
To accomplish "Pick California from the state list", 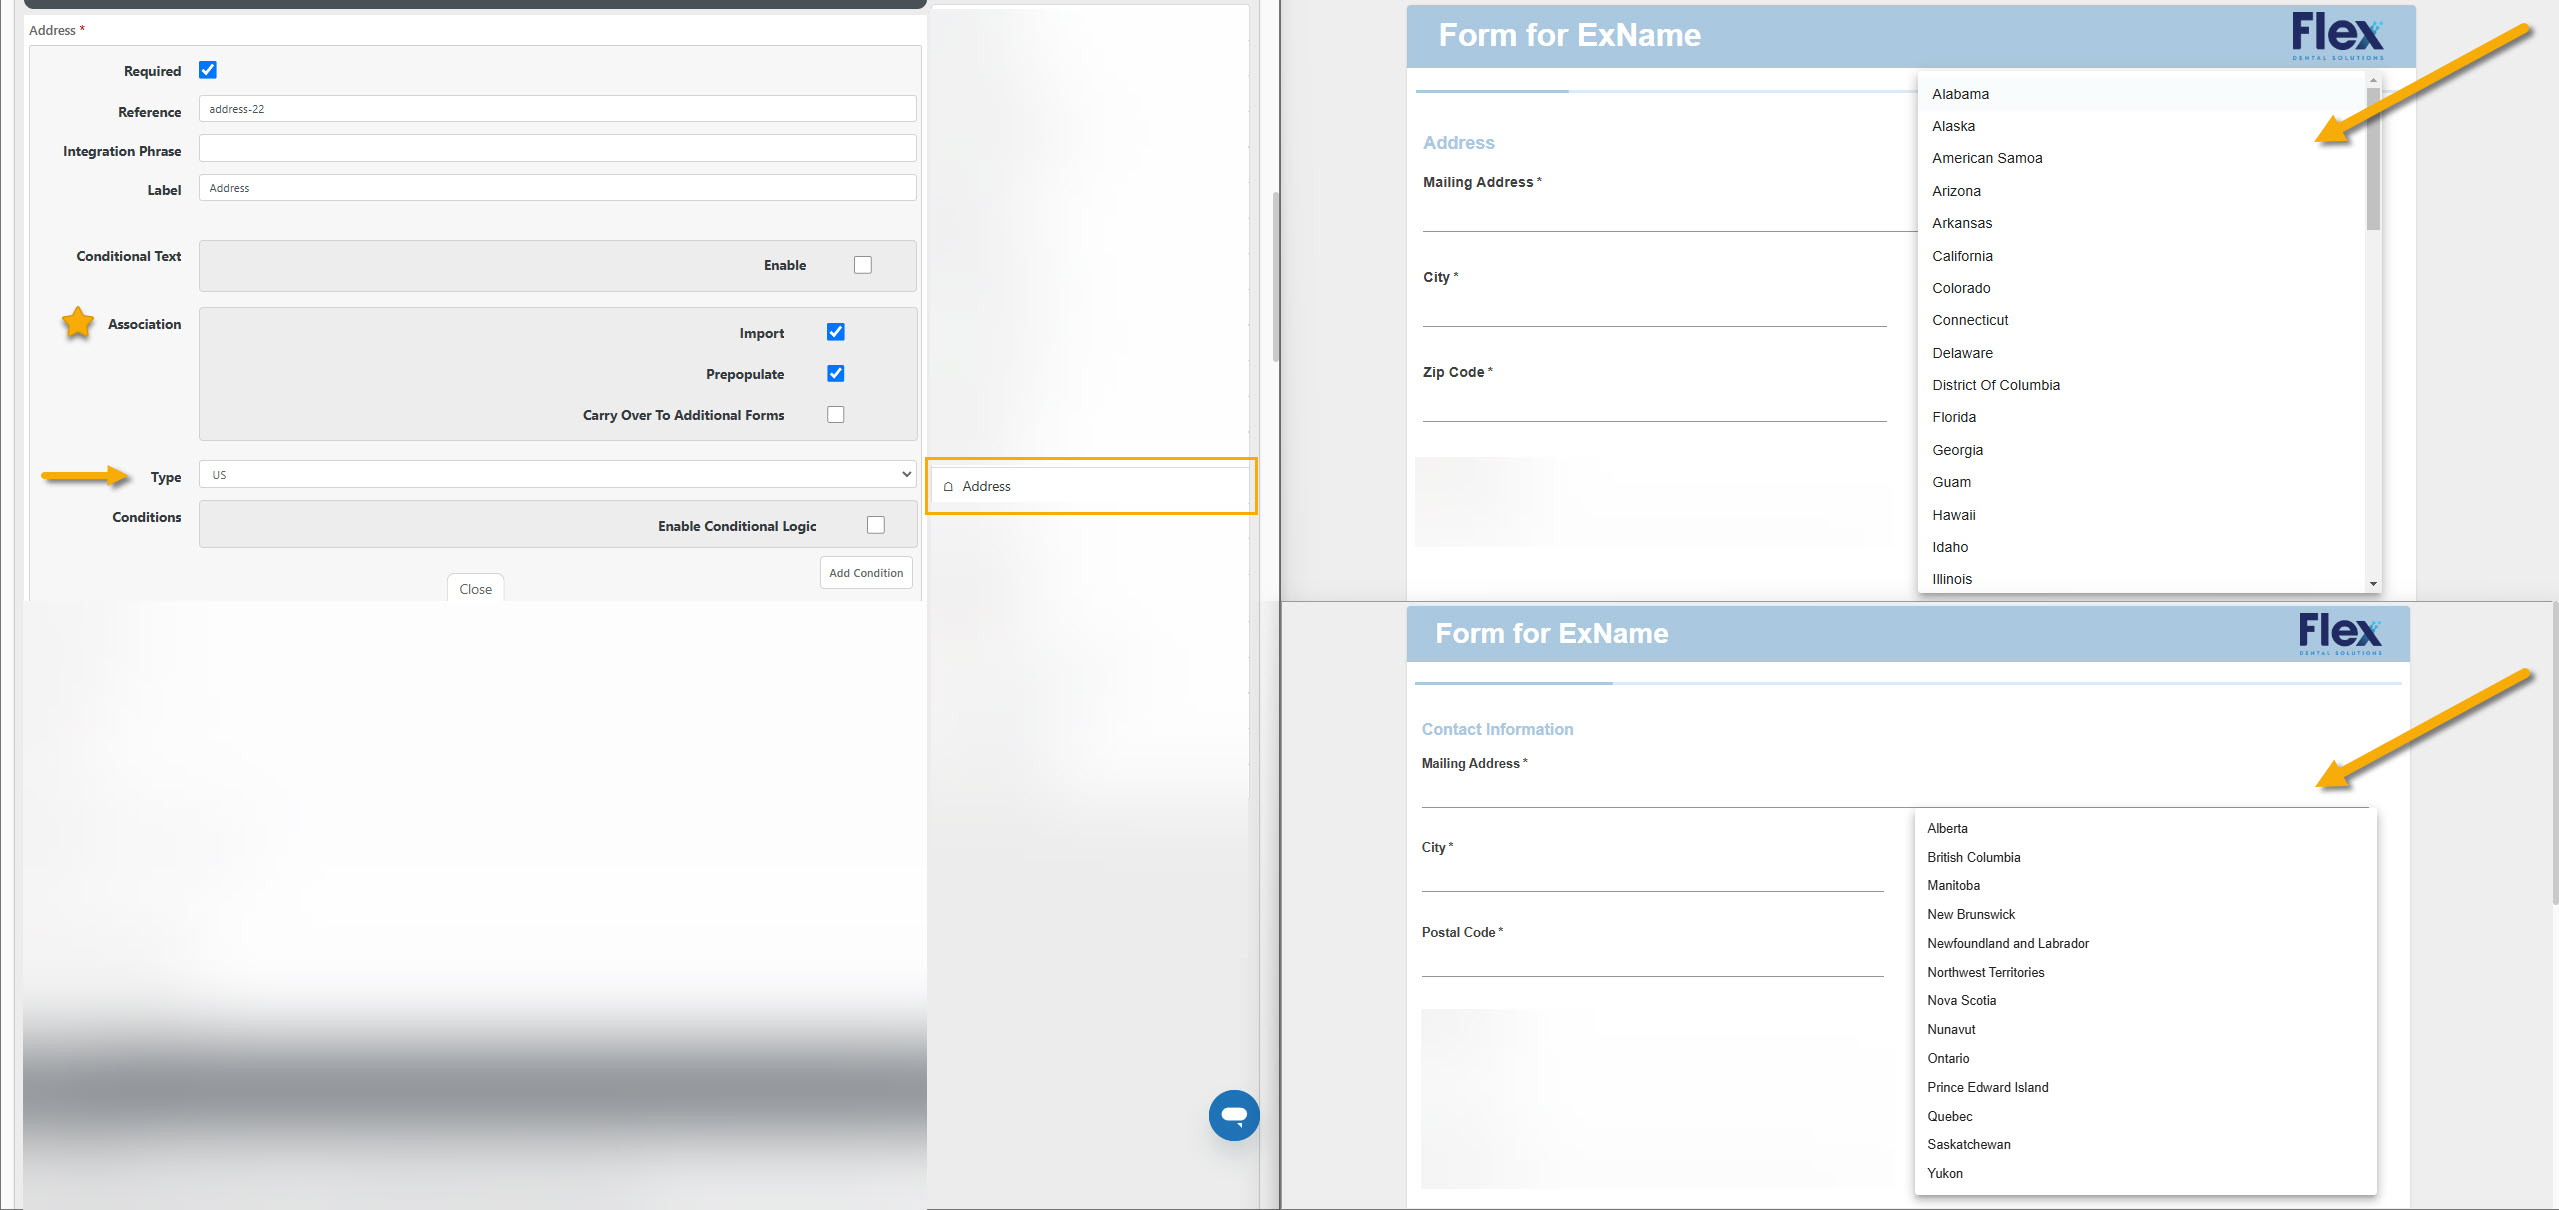I will [2142, 256].
